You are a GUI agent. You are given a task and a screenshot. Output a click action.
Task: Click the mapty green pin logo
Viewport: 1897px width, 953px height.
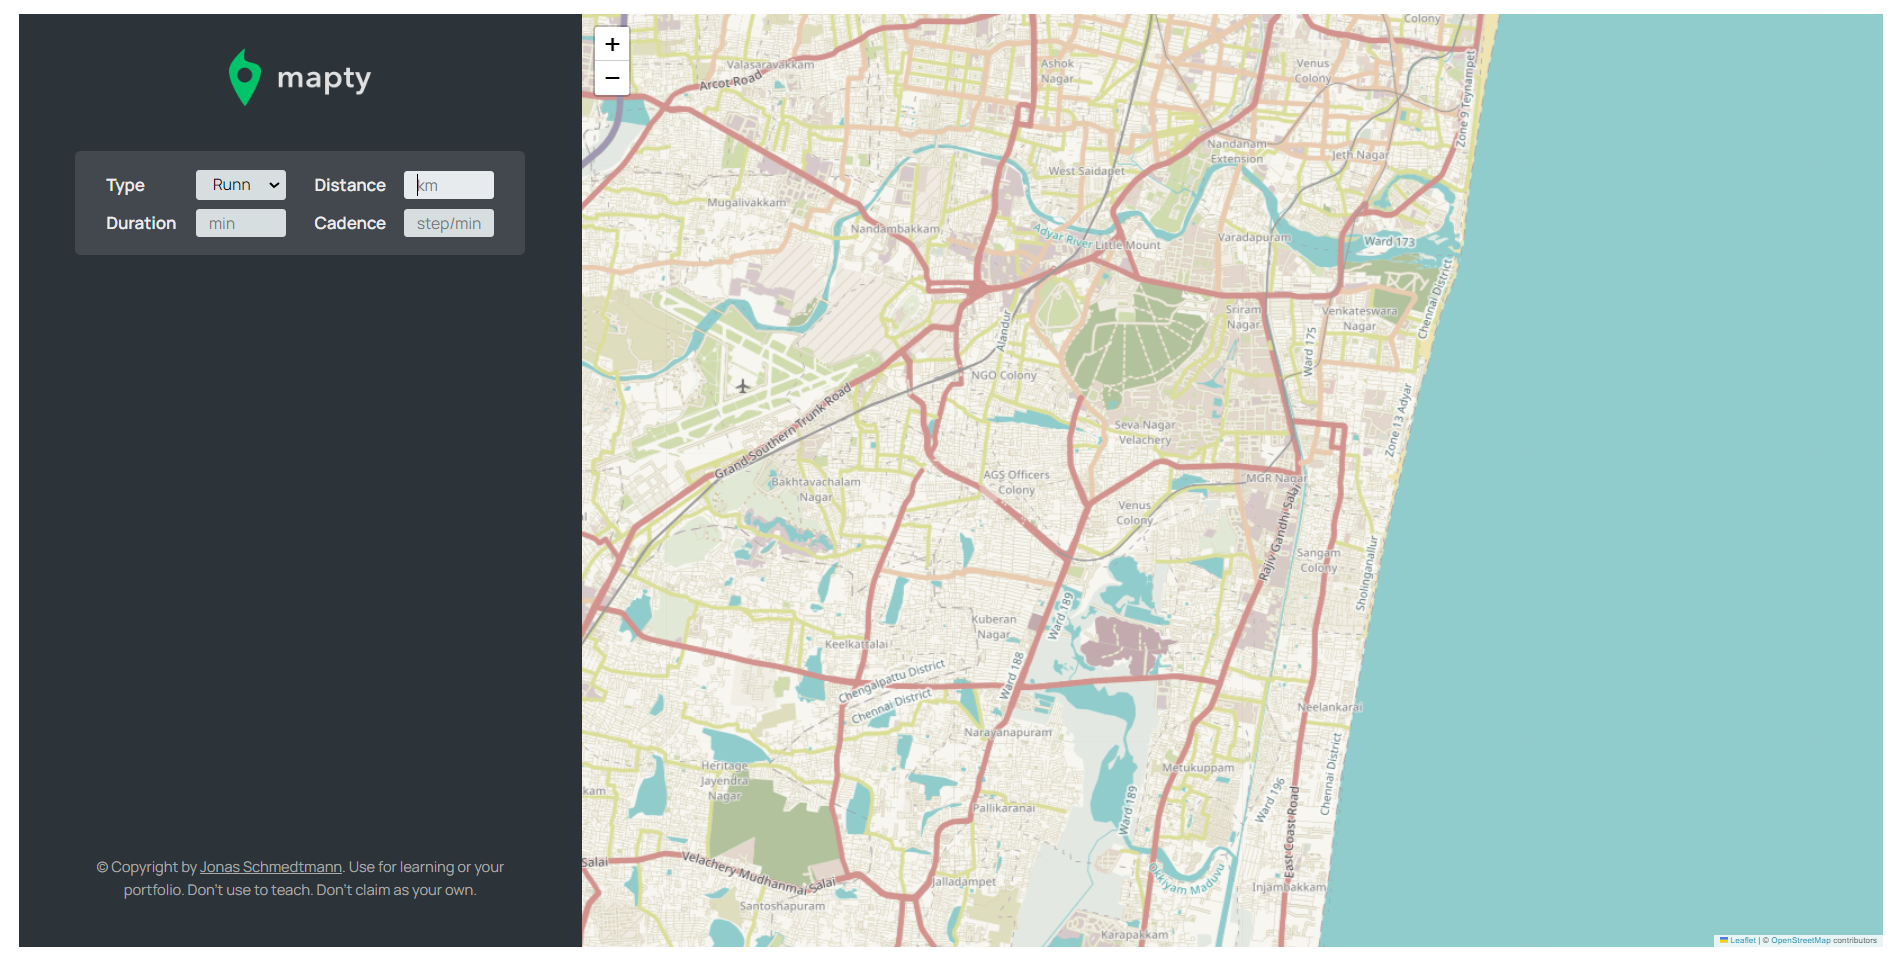pos(245,77)
